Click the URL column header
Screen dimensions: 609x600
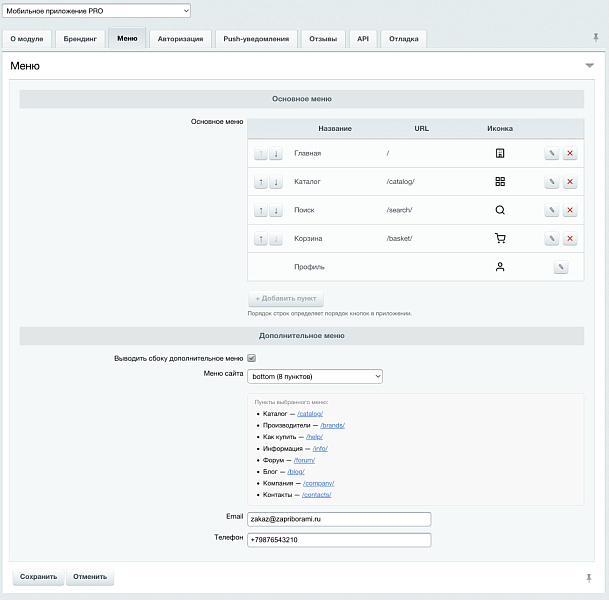point(421,129)
